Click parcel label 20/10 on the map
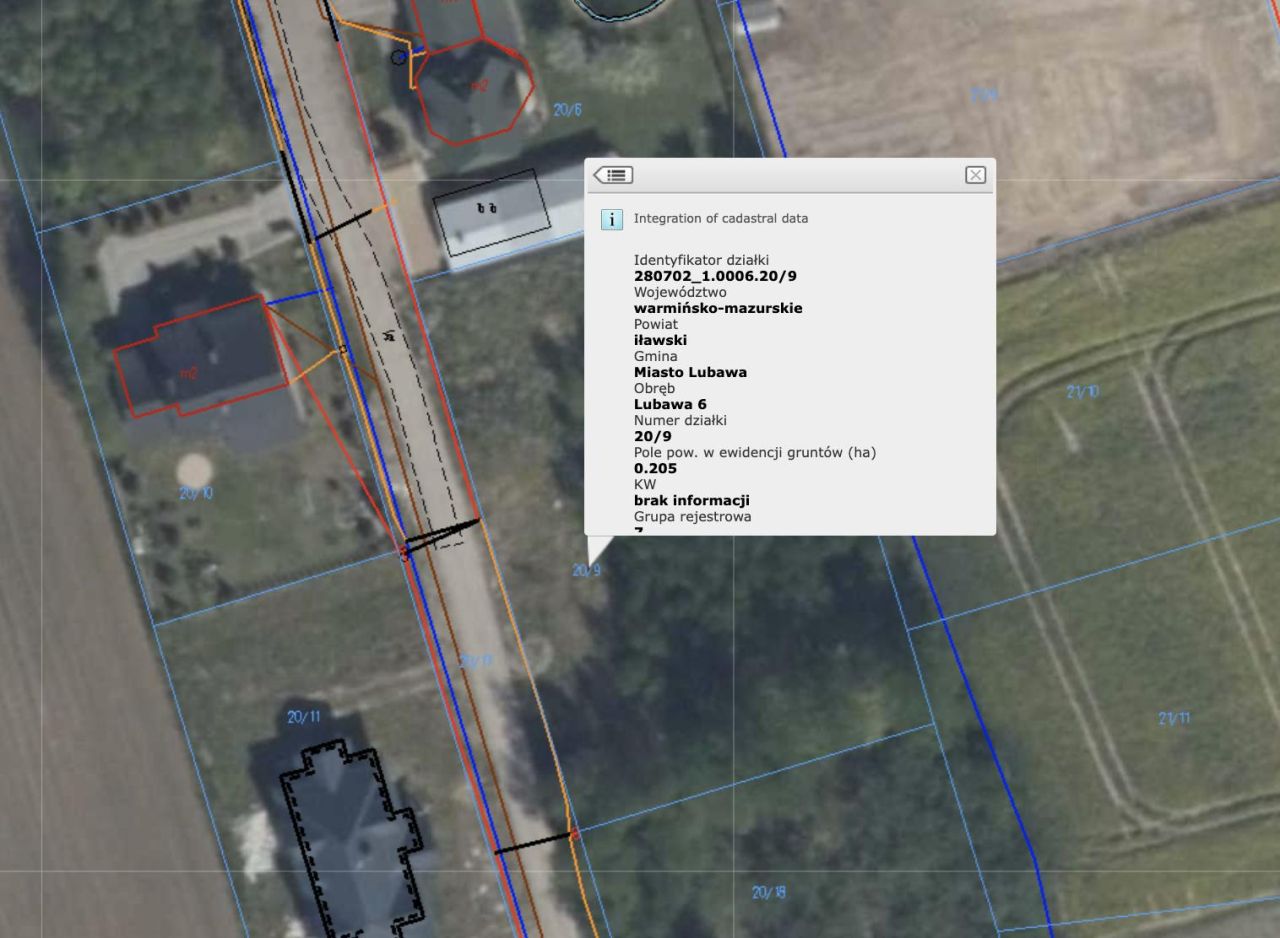Image resolution: width=1280 pixels, height=938 pixels. 196,493
